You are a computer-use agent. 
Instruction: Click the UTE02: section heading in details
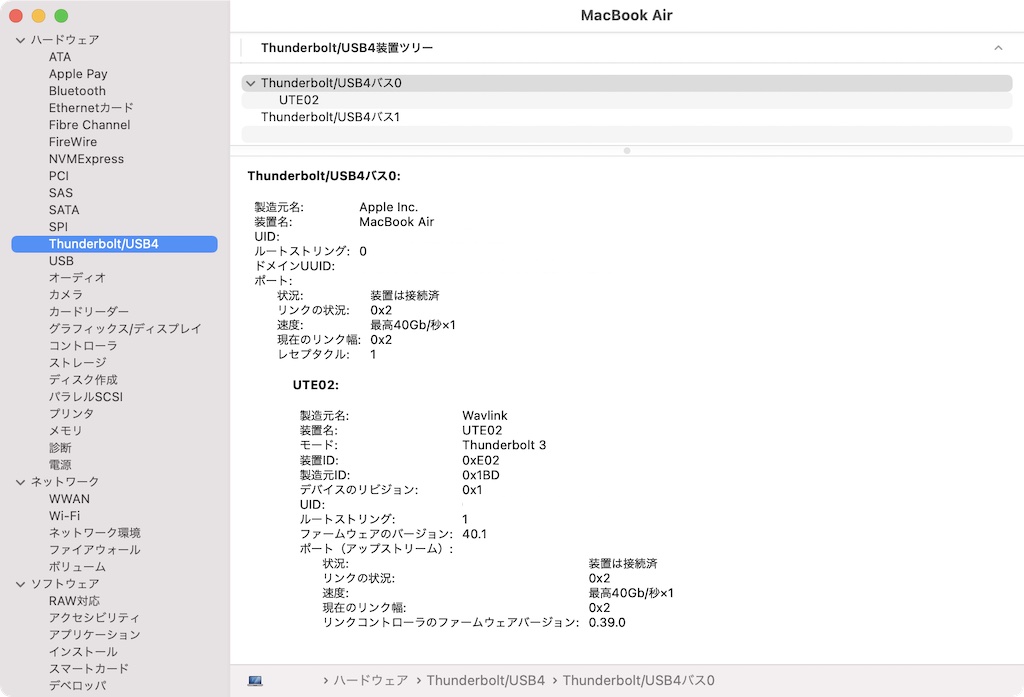[x=316, y=385]
